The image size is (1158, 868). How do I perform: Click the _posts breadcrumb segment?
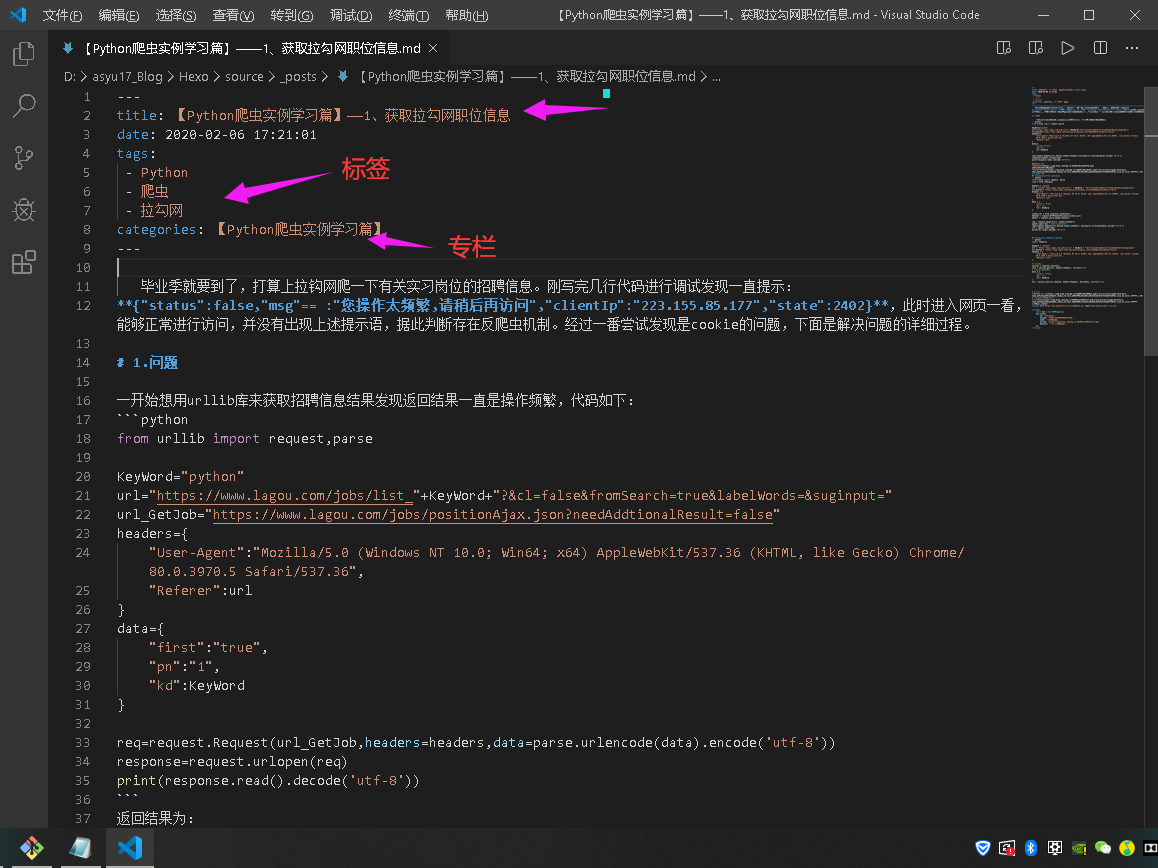[x=298, y=77]
